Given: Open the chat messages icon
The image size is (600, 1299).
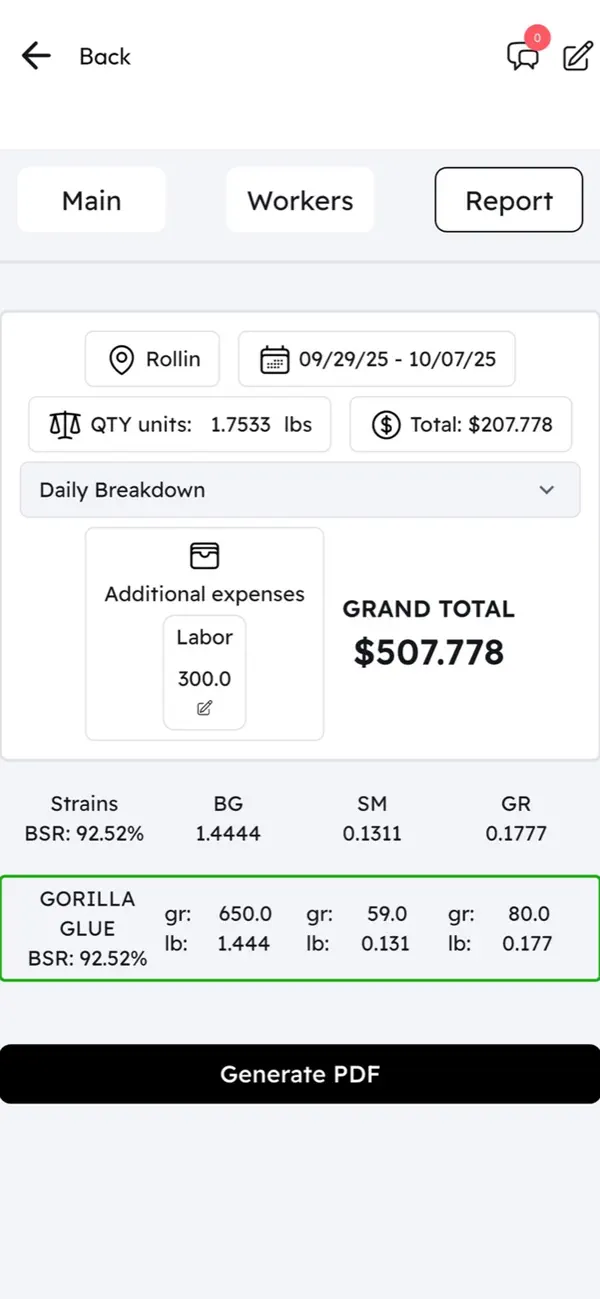Looking at the screenshot, I should pyautogui.click(x=524, y=57).
